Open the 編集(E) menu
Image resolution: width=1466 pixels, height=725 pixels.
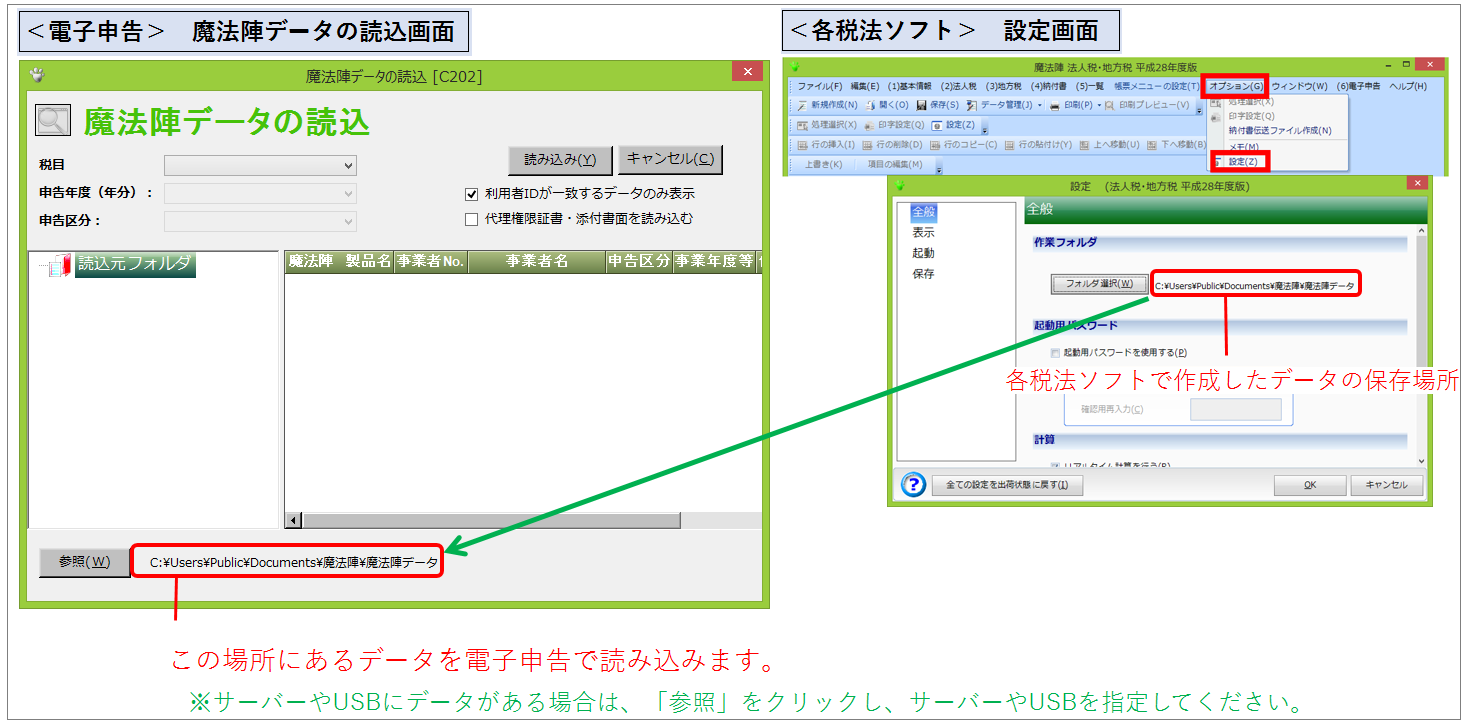point(865,86)
